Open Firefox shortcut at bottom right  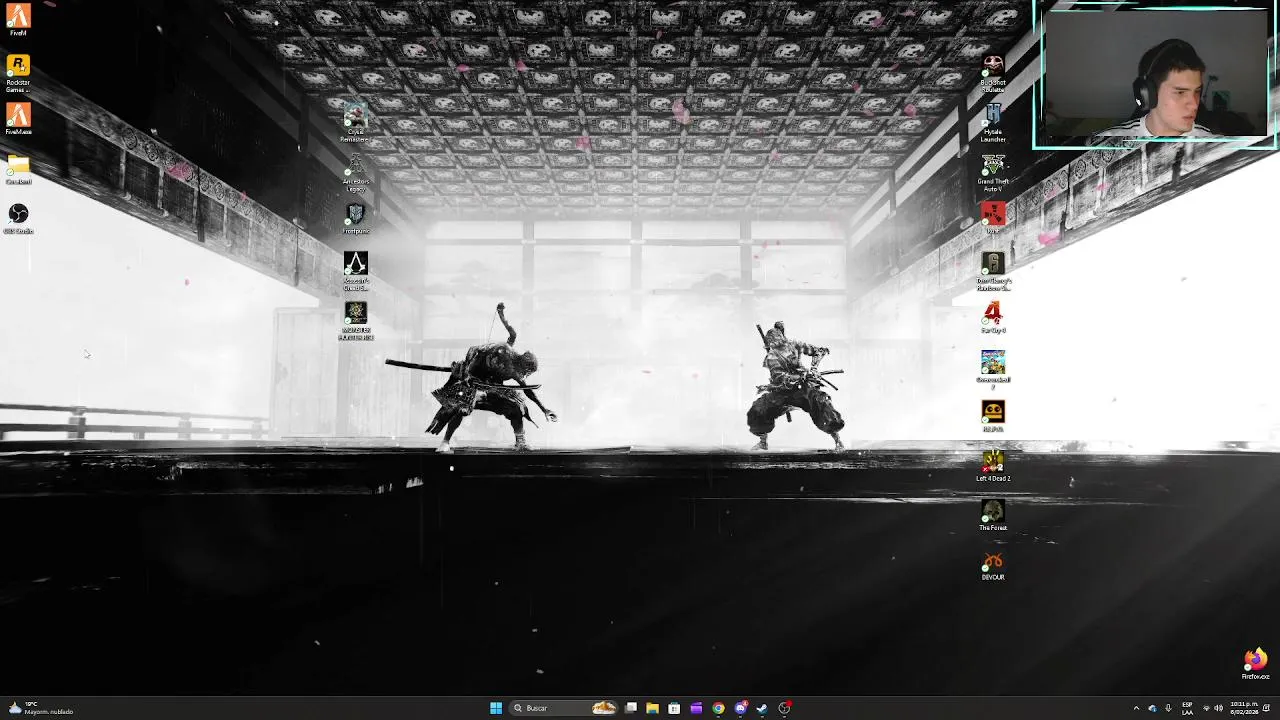pos(1255,664)
